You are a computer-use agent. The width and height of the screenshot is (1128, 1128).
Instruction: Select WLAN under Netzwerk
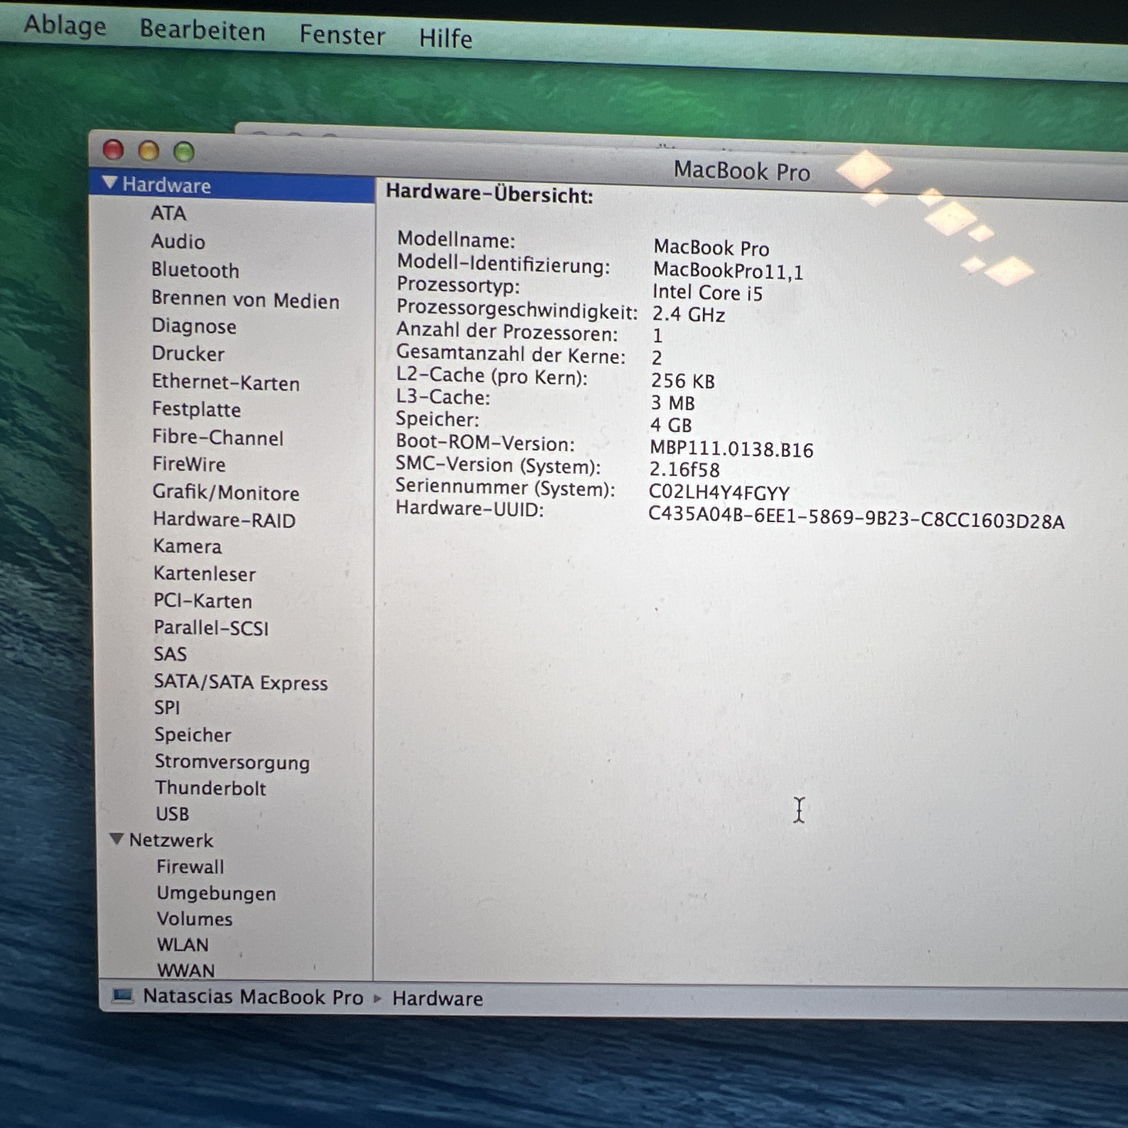pyautogui.click(x=183, y=945)
